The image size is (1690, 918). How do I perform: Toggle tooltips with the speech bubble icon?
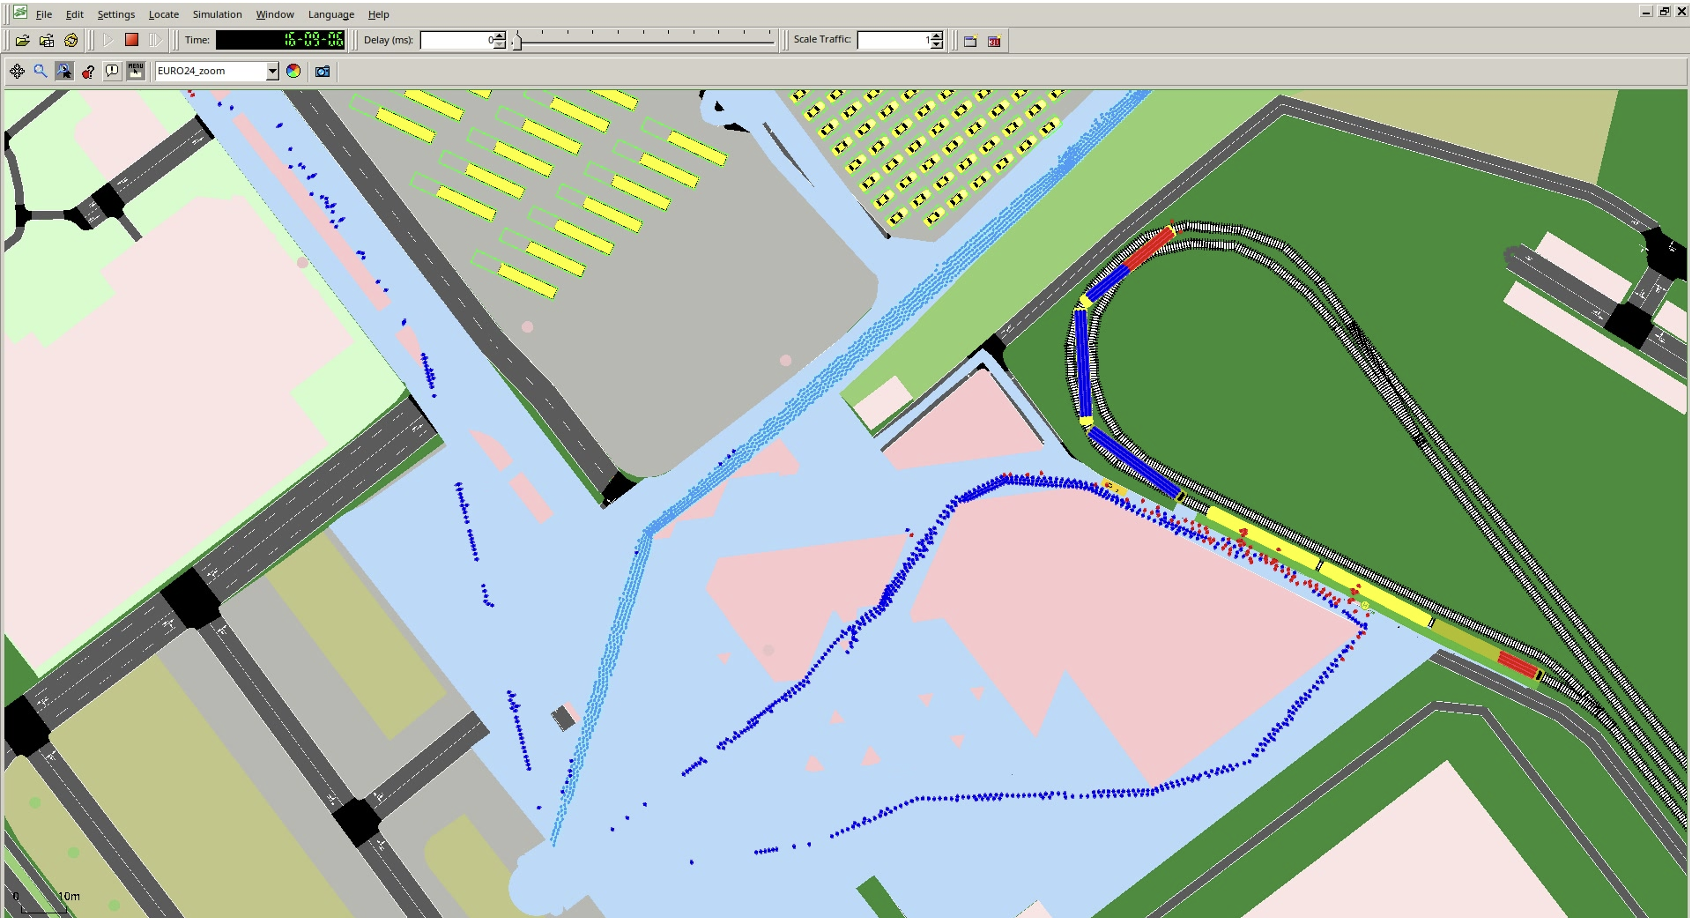tap(112, 71)
